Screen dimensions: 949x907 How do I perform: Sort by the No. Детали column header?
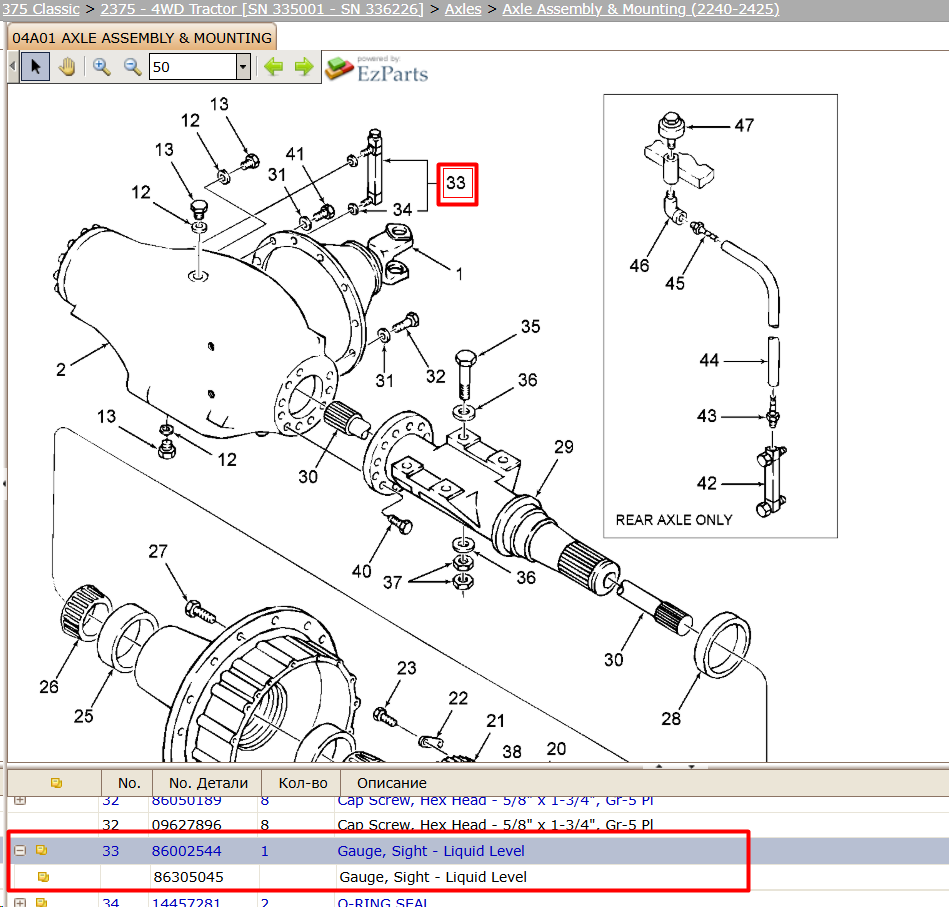pos(208,783)
